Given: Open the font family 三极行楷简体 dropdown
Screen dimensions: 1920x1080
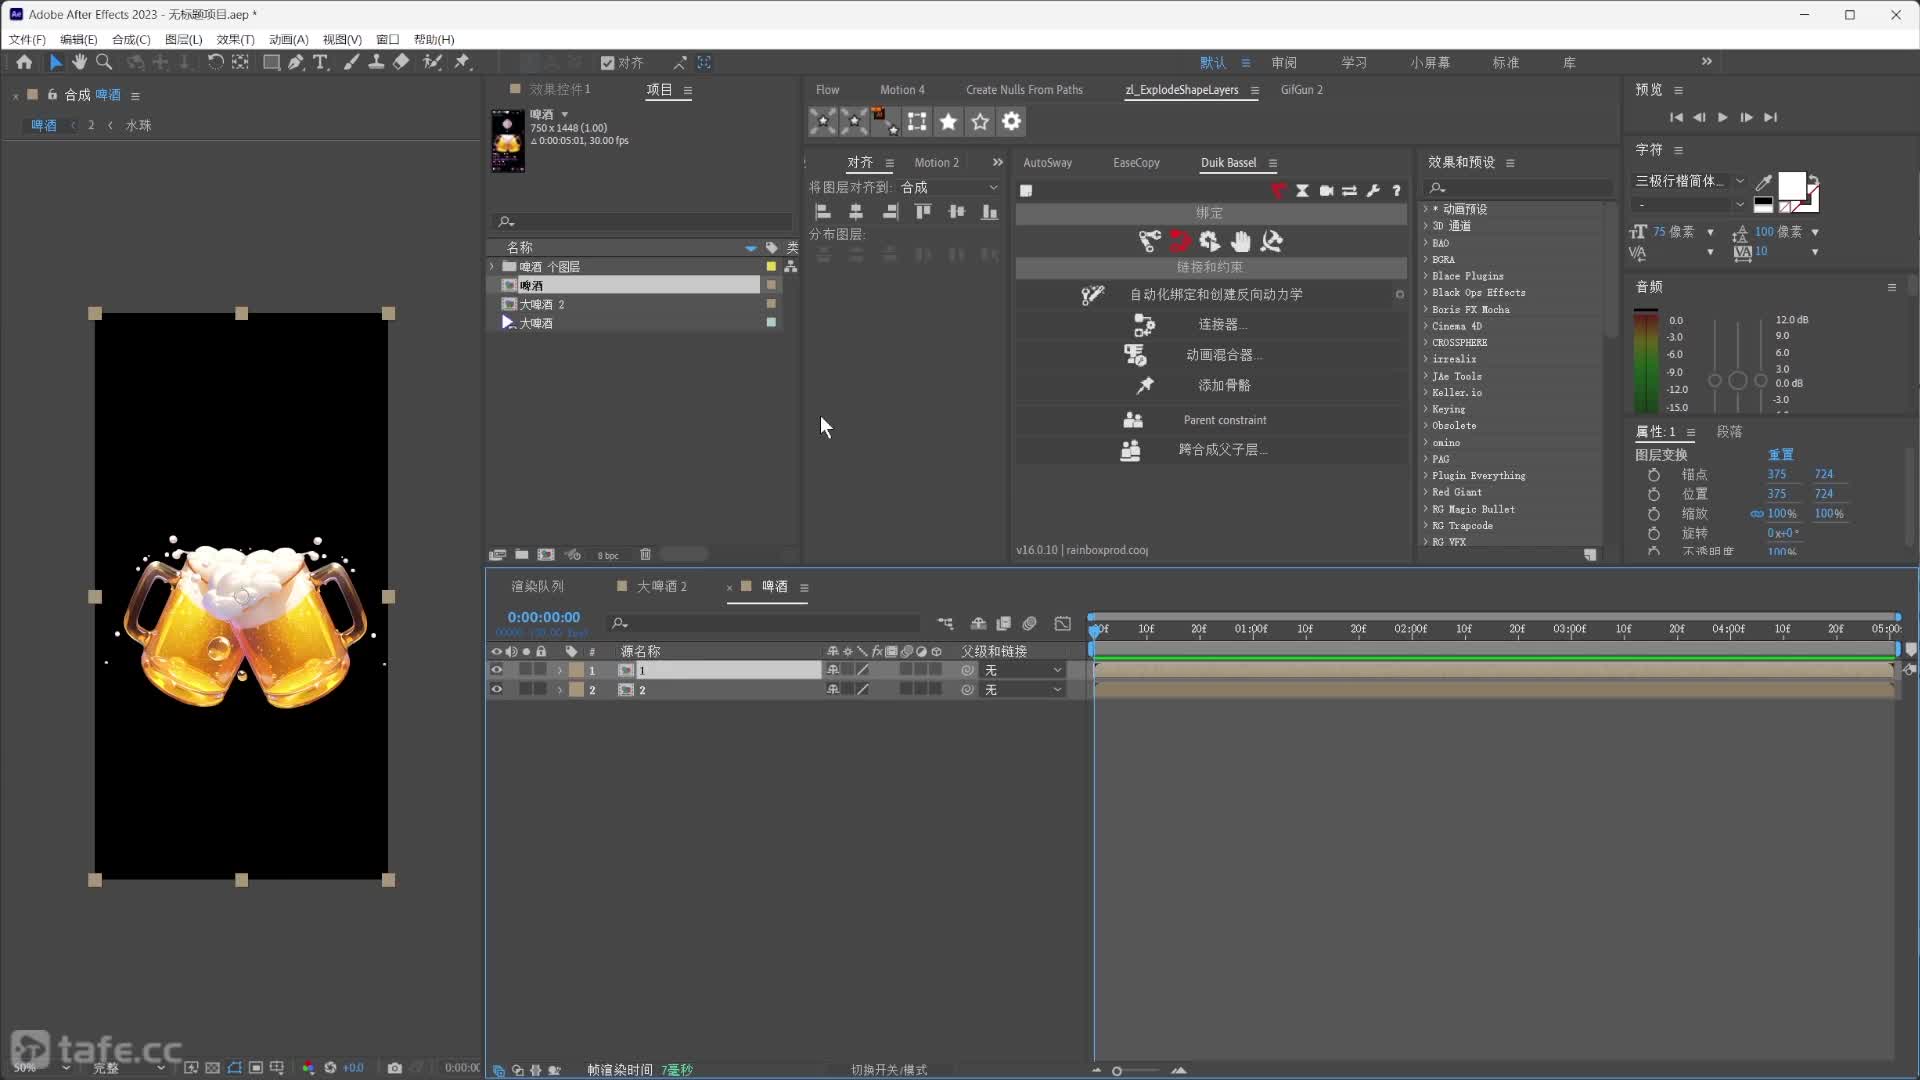Looking at the screenshot, I should [1690, 181].
